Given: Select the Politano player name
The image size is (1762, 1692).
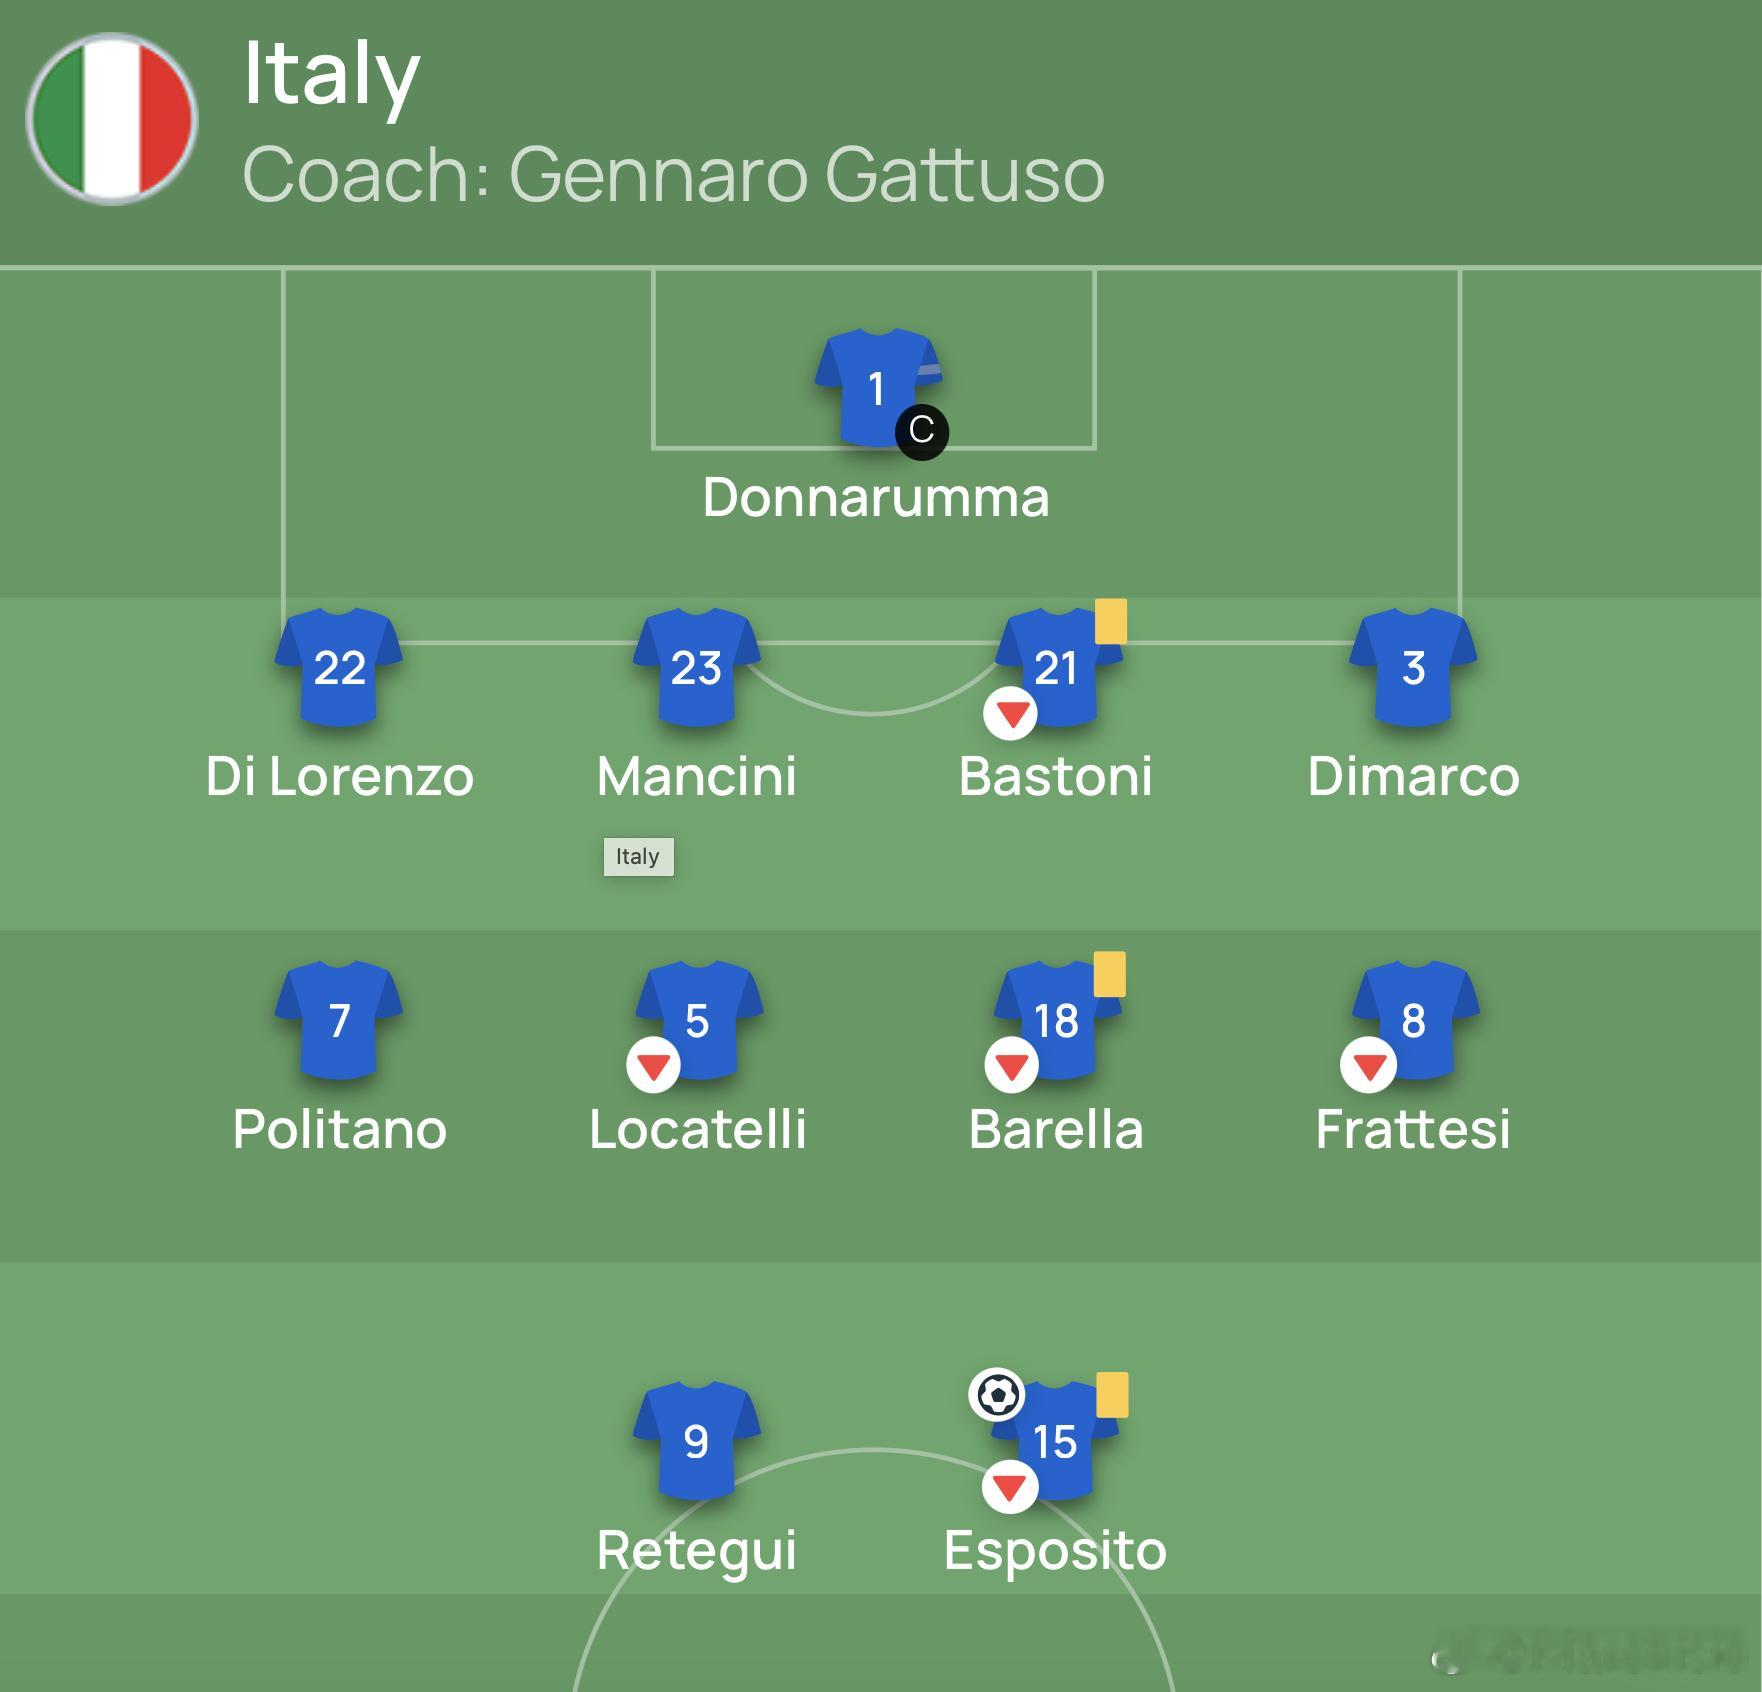Looking at the screenshot, I should tap(339, 1129).
